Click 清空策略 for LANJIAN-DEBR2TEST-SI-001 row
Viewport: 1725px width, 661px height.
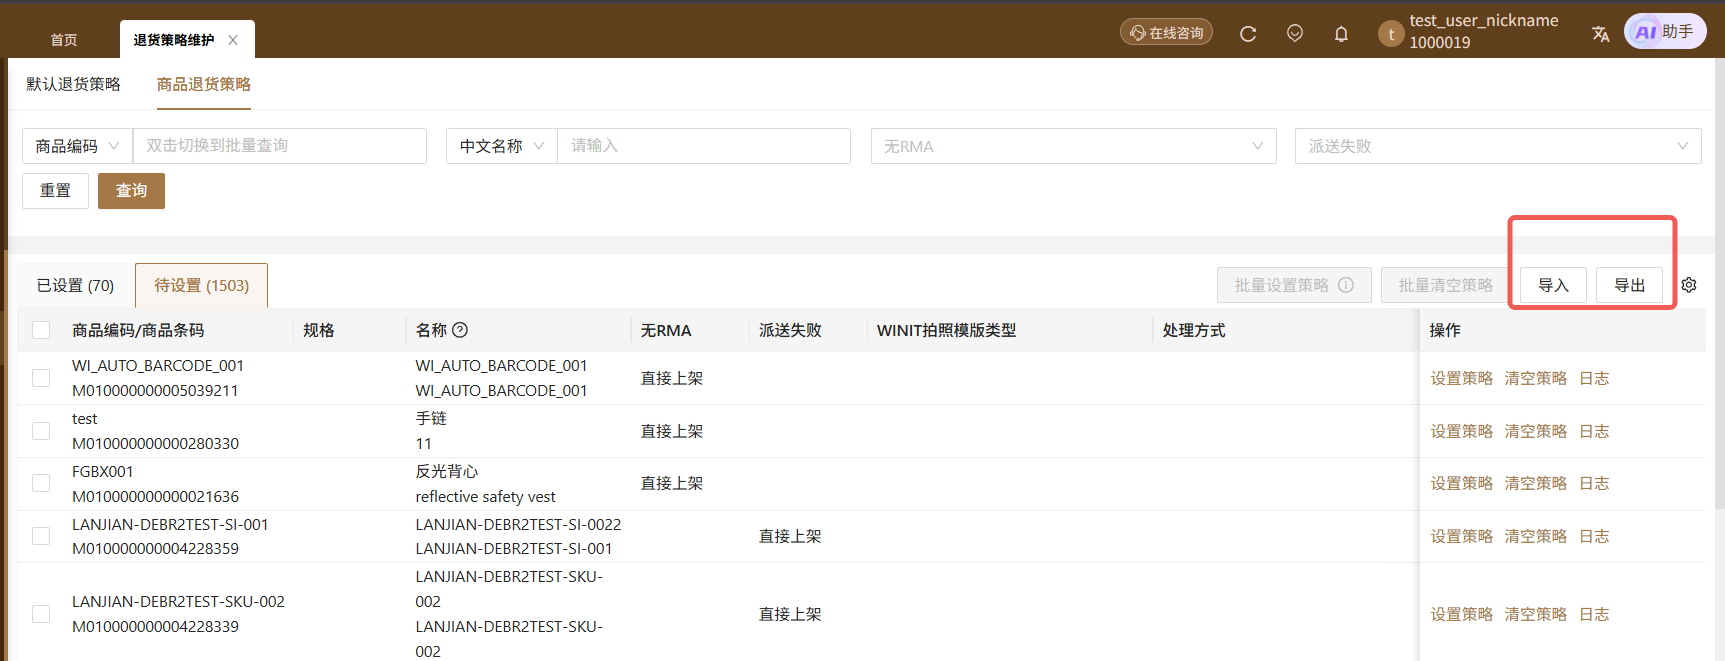coord(1536,536)
